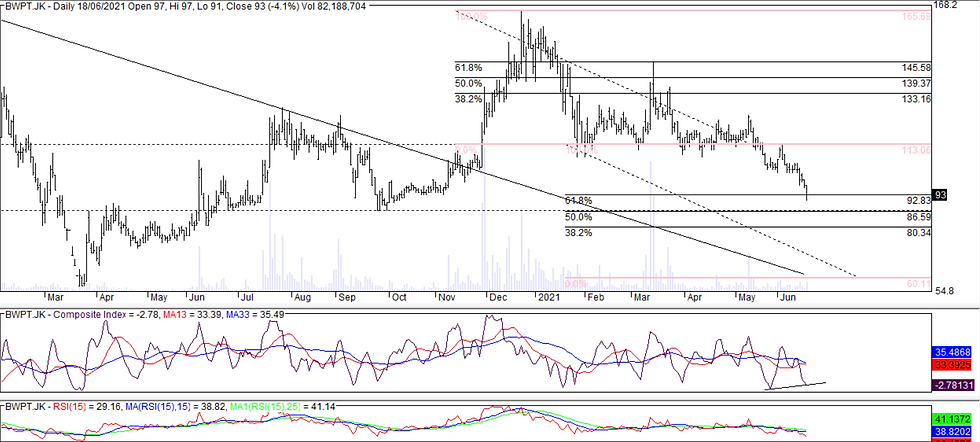Click the 139.37 retracement price label
Screen dimensions: 980x442
click(918, 83)
